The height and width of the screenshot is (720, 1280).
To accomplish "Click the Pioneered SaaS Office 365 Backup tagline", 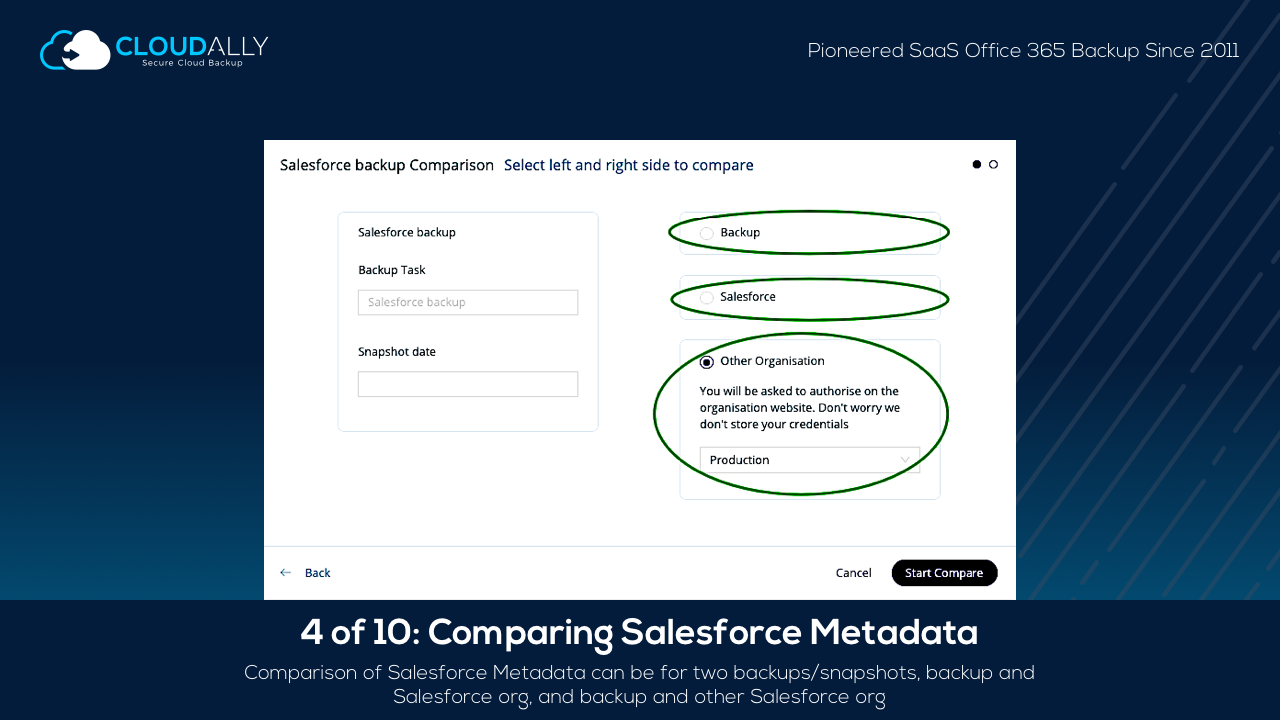I will (x=1022, y=50).
